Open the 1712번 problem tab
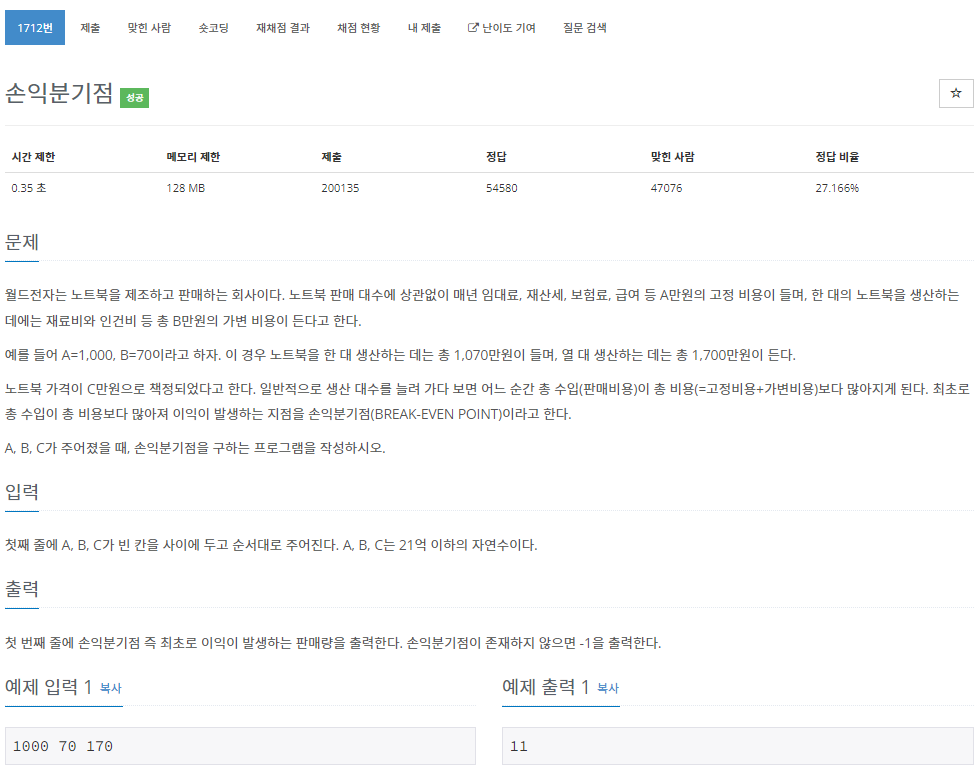Image resolution: width=979 pixels, height=769 pixels. [35, 27]
